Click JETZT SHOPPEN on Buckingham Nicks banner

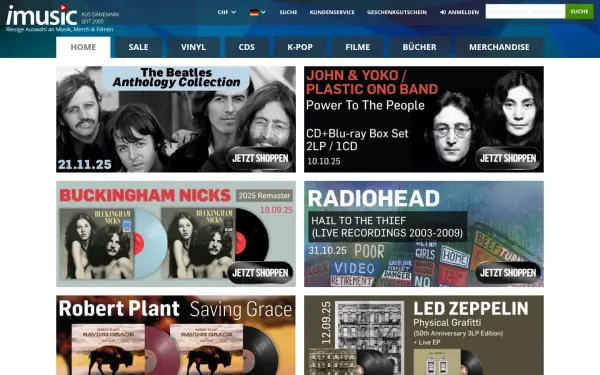[x=260, y=272]
